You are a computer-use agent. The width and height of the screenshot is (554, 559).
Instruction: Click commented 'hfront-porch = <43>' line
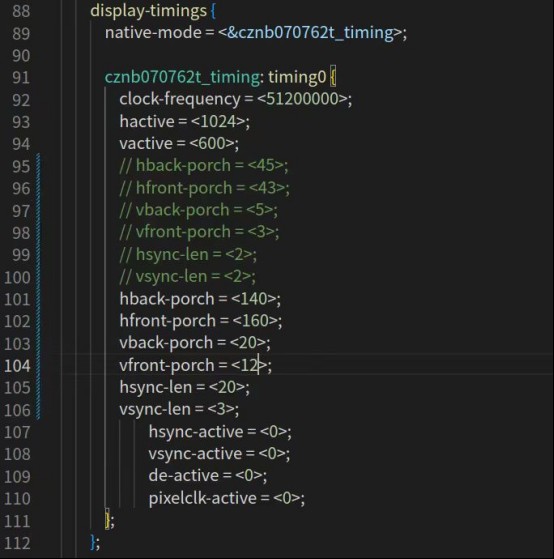coord(205,188)
